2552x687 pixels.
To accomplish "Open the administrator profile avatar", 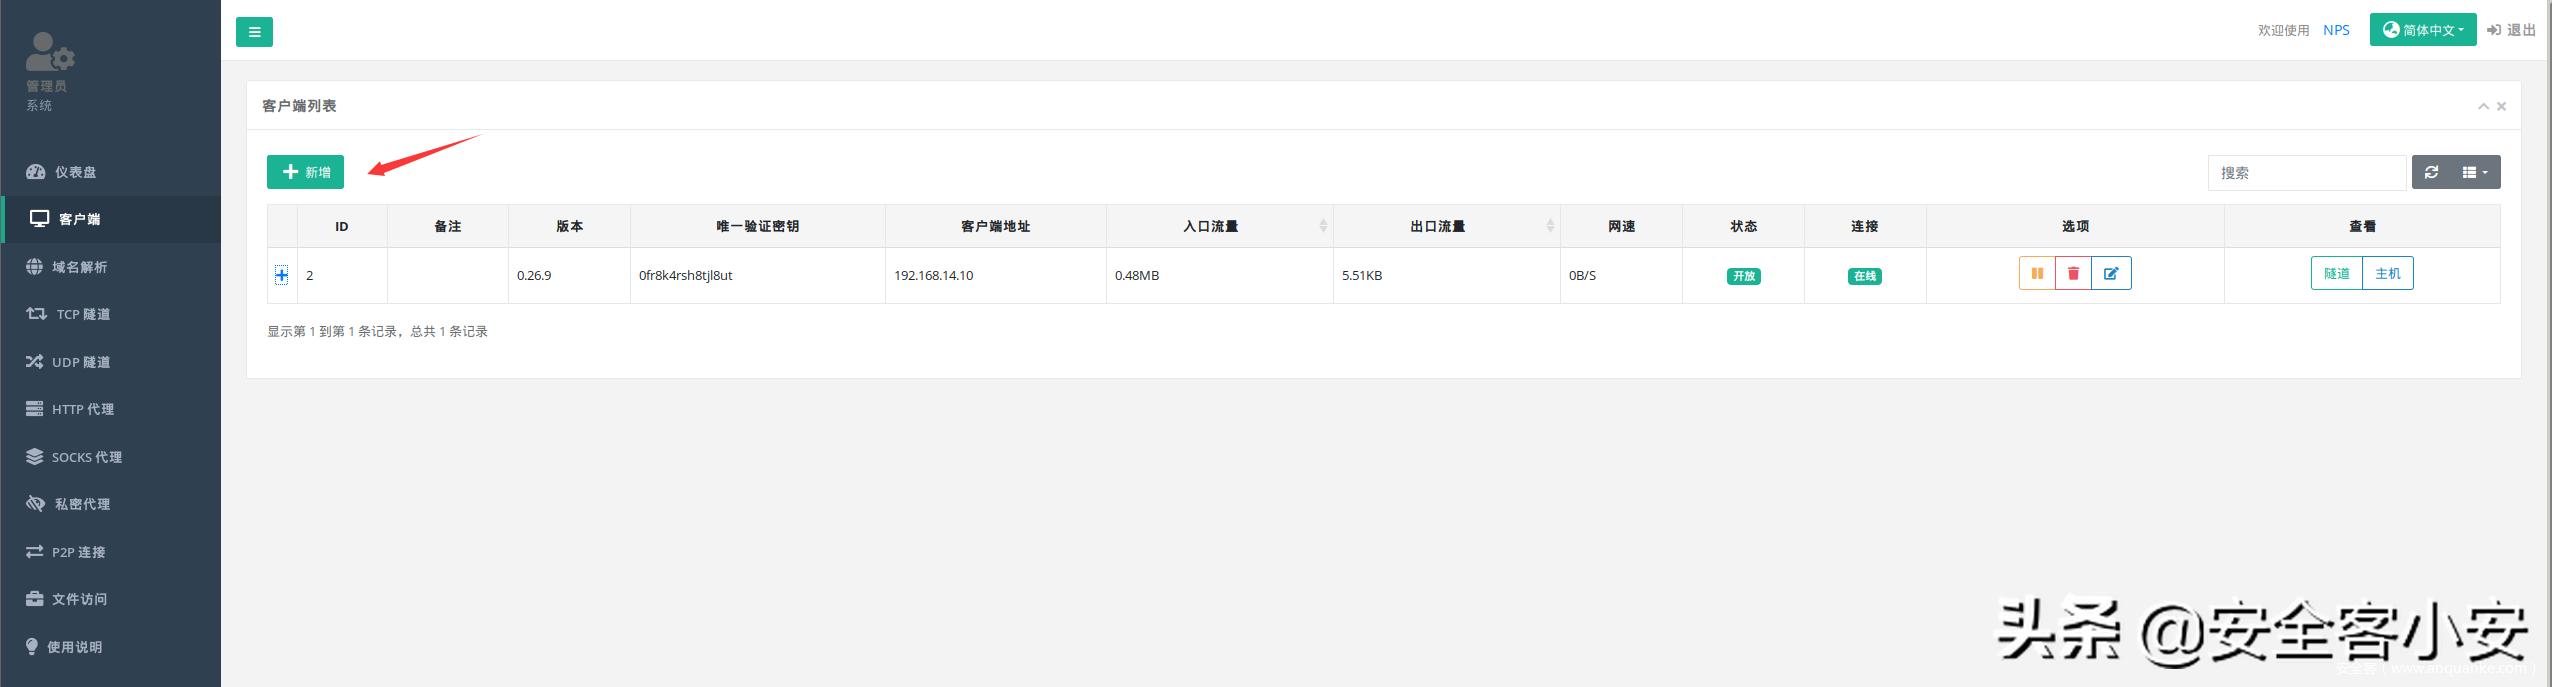I will [x=50, y=52].
